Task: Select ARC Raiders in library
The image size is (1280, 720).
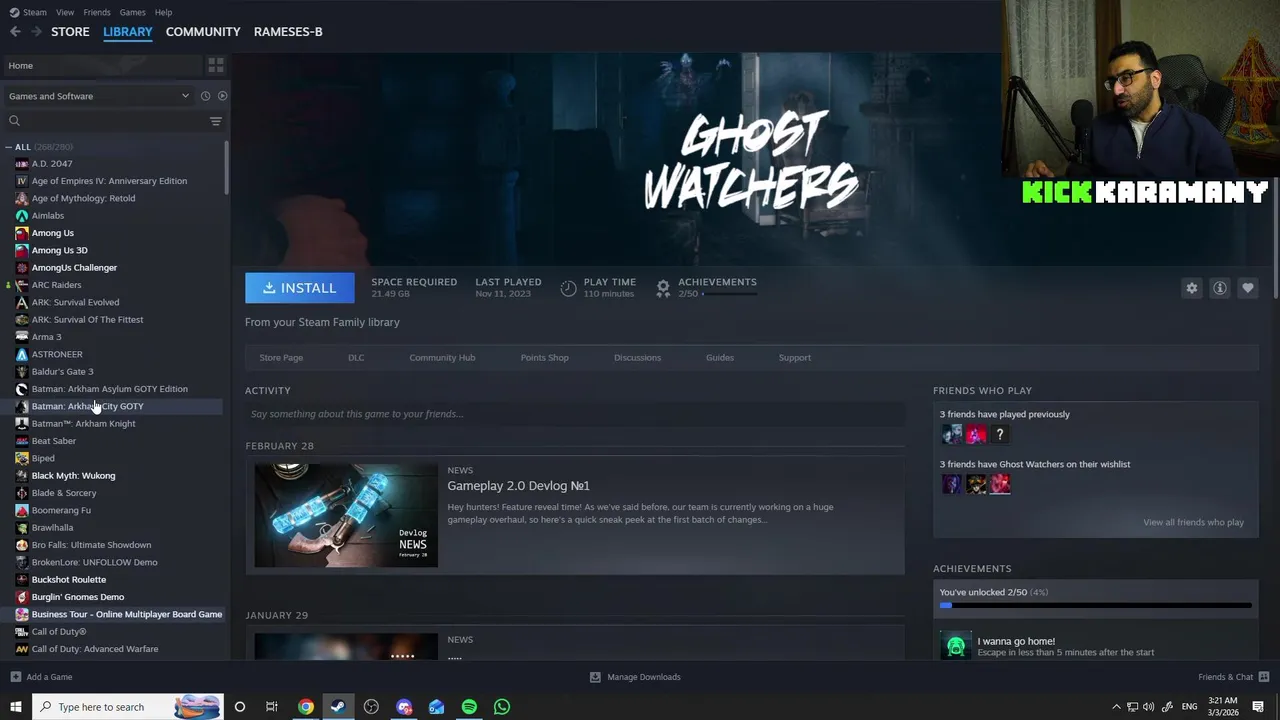Action: [56, 285]
